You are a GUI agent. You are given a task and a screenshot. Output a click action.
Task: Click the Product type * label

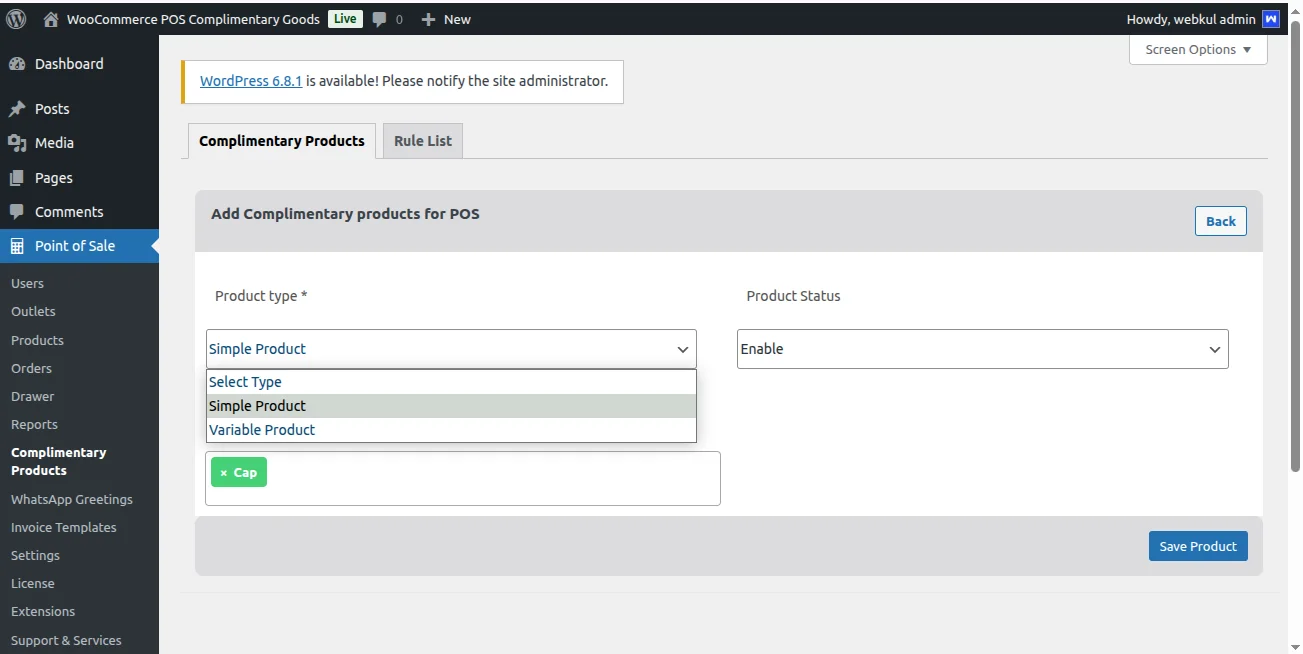[261, 296]
